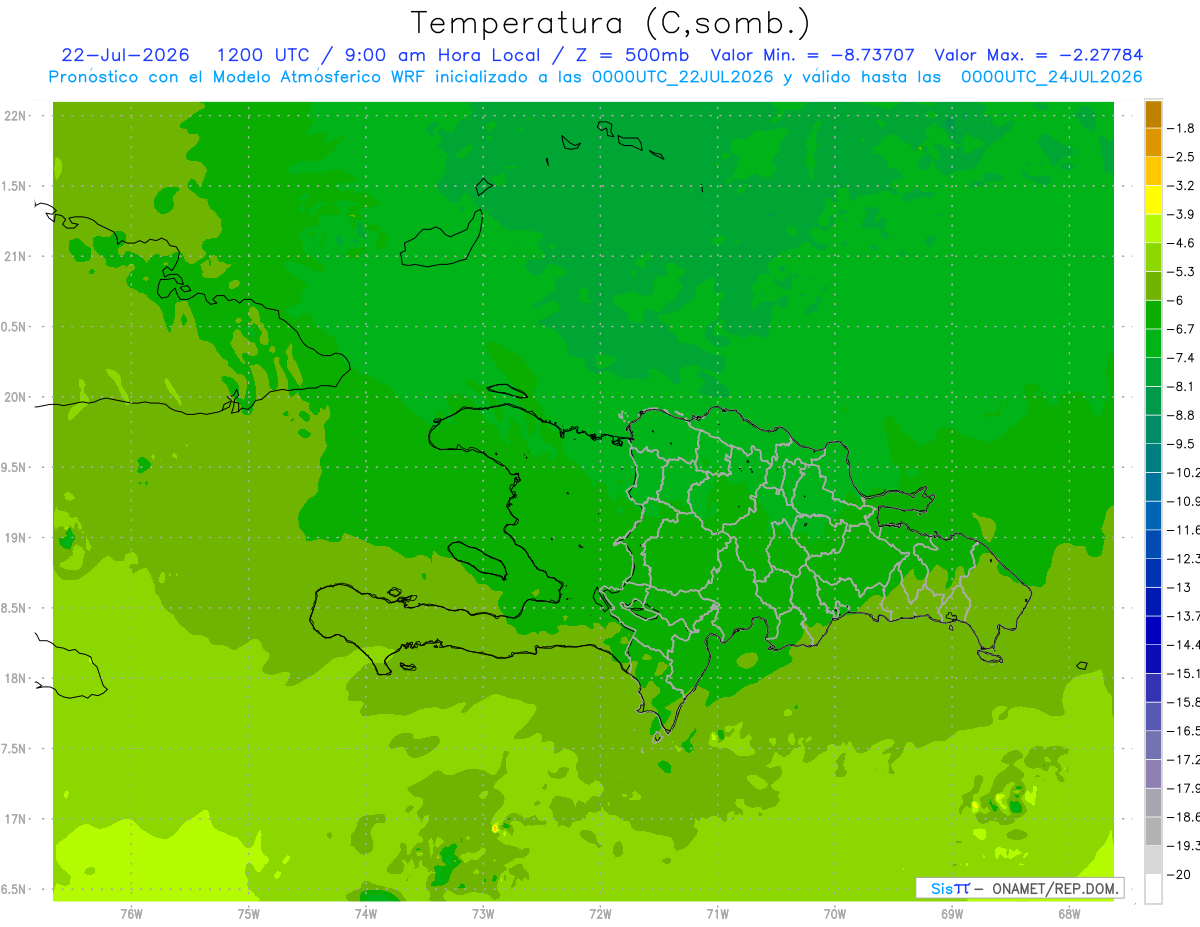Viewport: 1200px width, 927px height.
Task: Click the '20N' latitude axis label
Action: coord(17,397)
